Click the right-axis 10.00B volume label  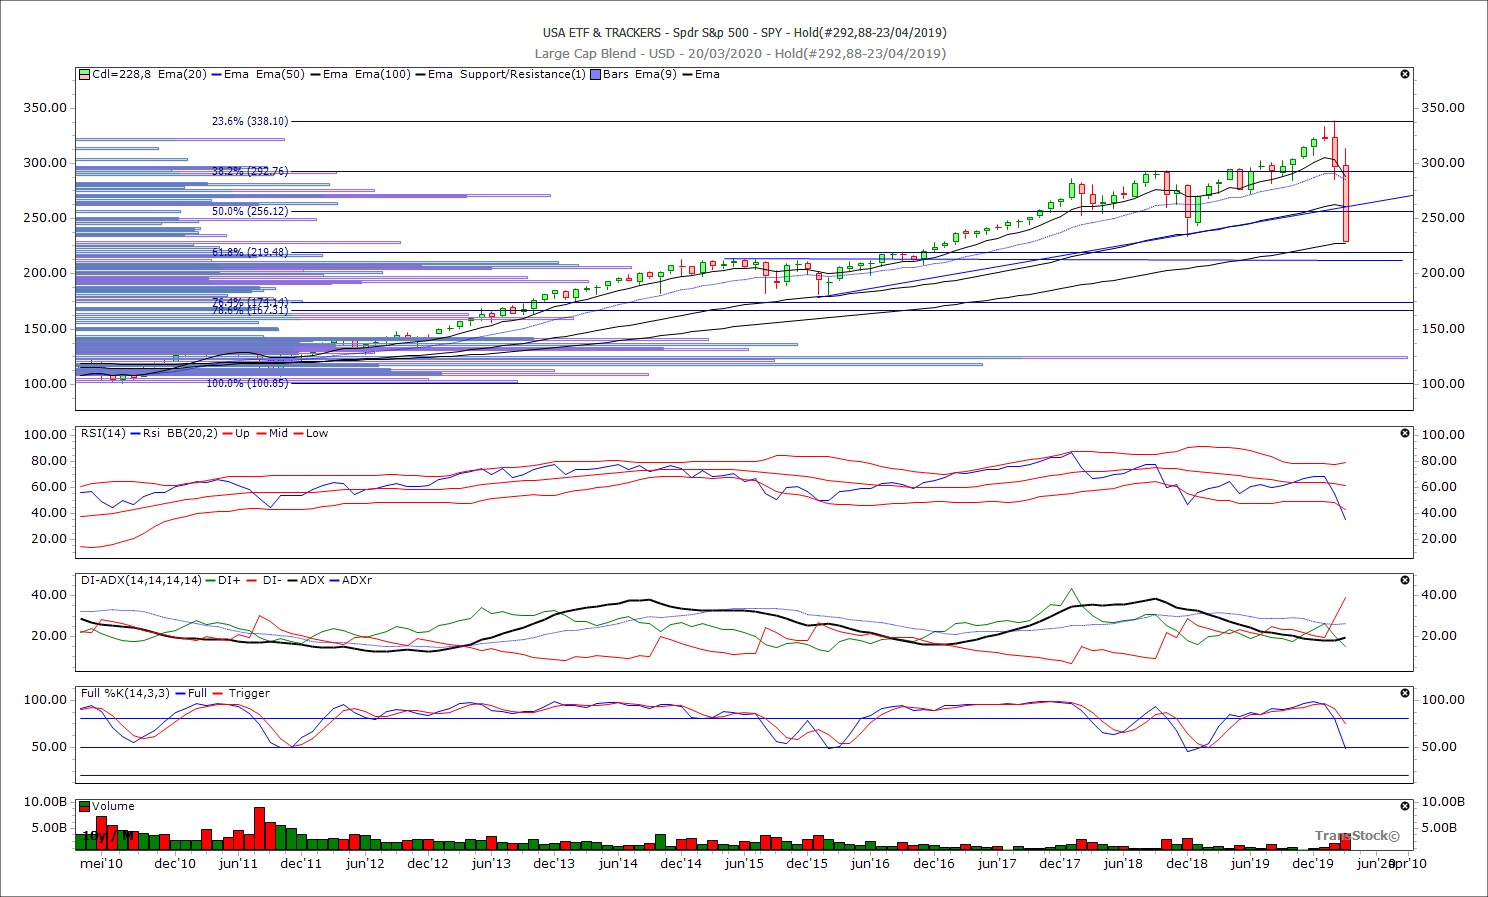click(1443, 802)
